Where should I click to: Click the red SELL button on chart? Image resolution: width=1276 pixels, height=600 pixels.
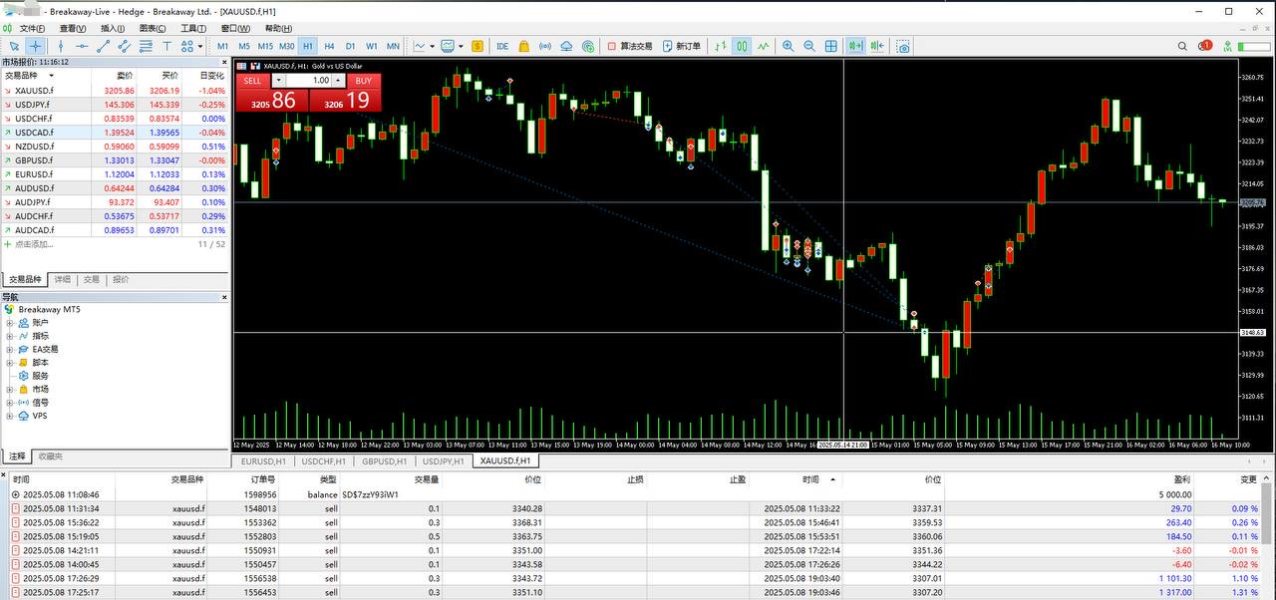(x=252, y=81)
